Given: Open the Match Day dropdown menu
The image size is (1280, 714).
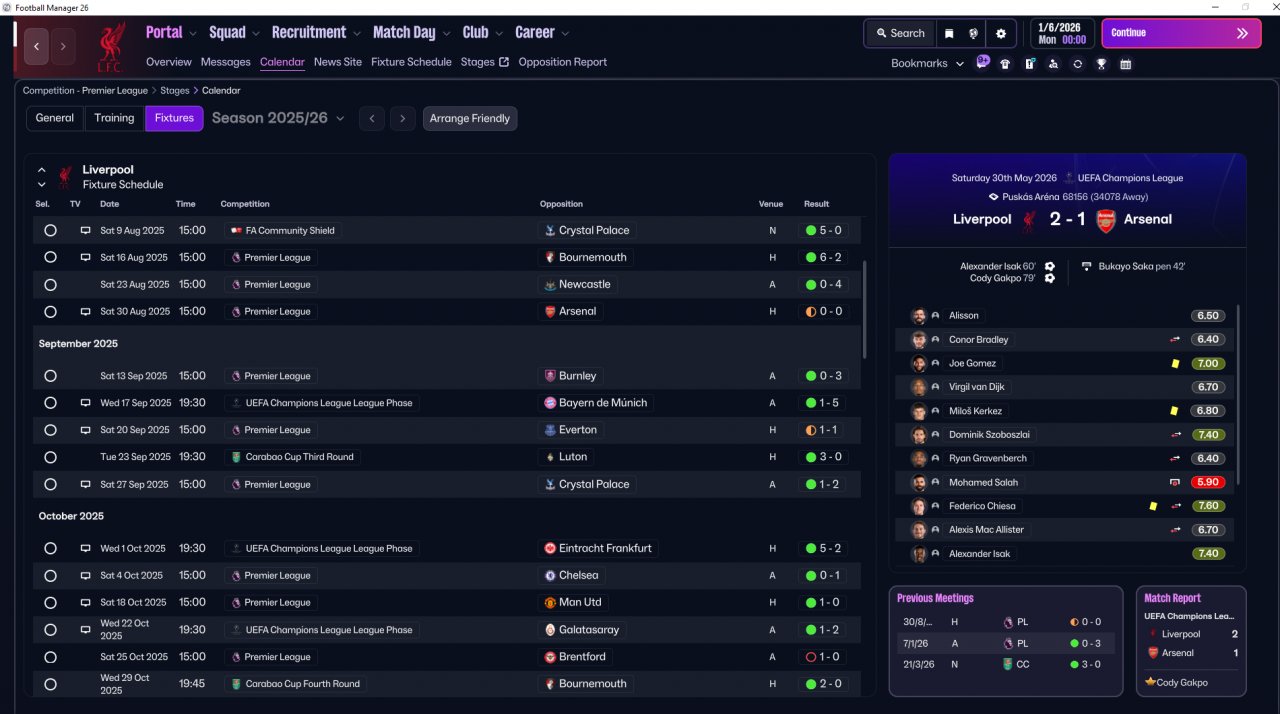Looking at the screenshot, I should [411, 32].
